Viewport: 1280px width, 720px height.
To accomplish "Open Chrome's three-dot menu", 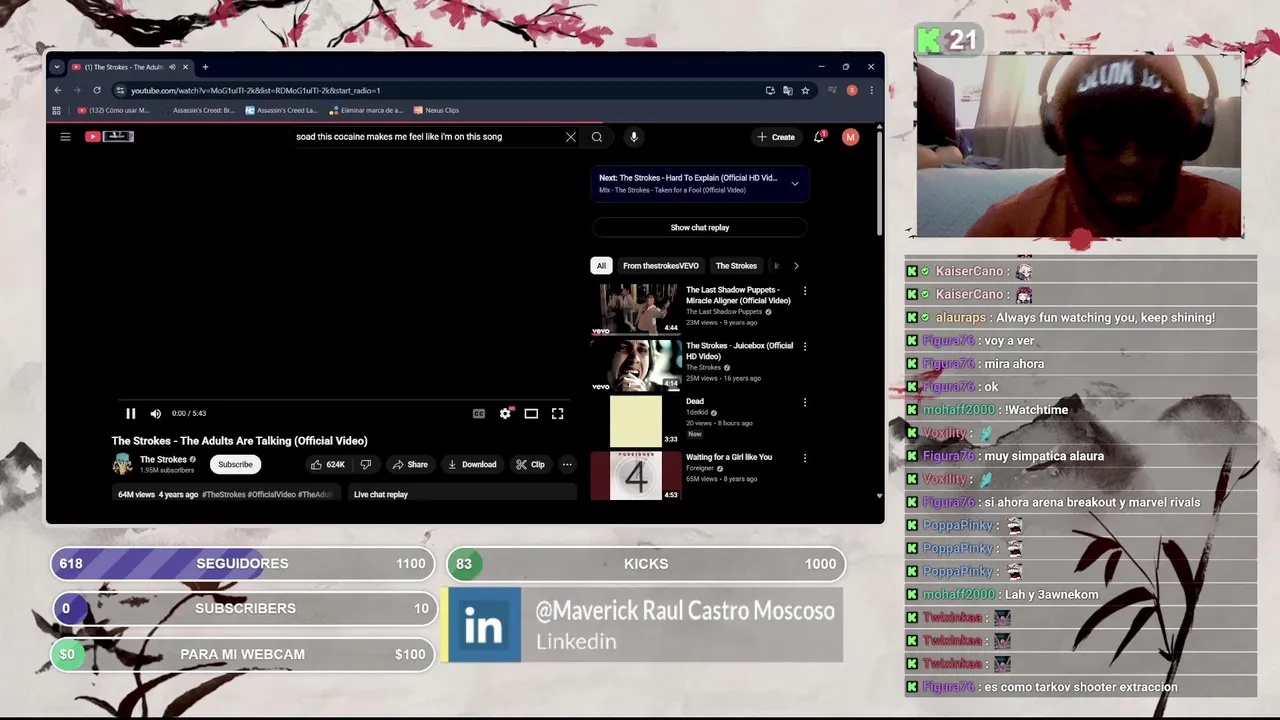I will point(871,90).
